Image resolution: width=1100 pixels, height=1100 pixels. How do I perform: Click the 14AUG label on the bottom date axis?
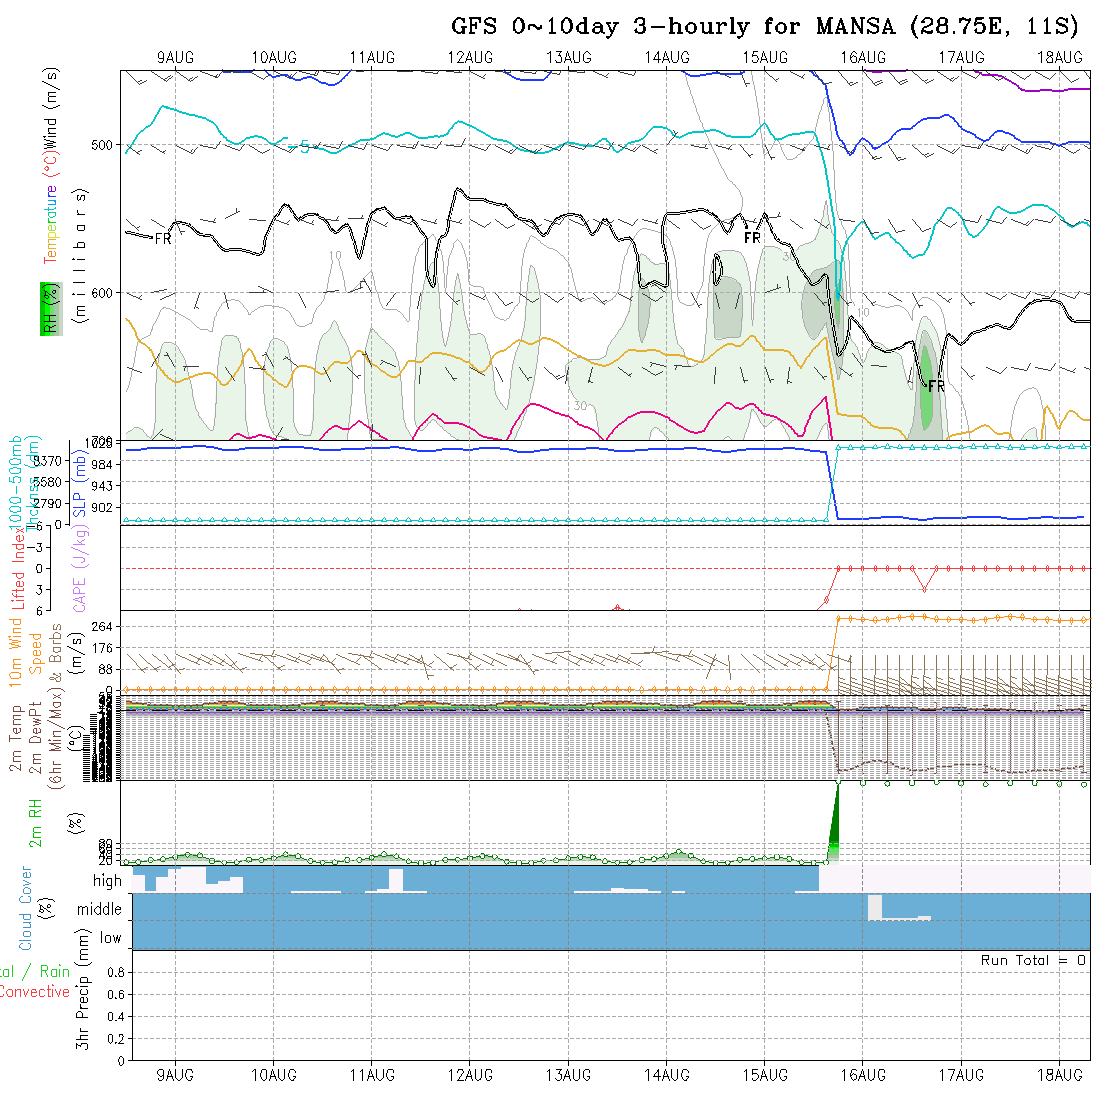coord(667,1075)
